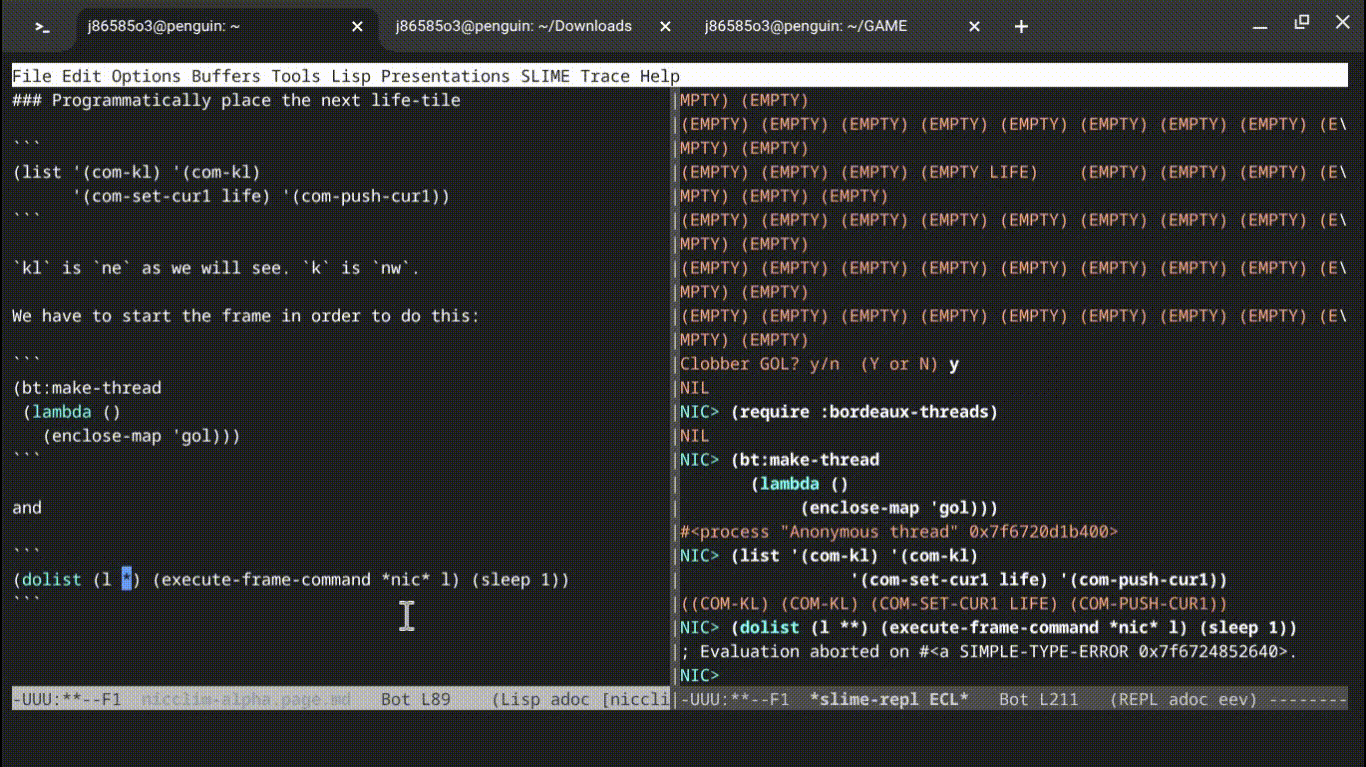Switch to the ~/Downloads terminal tab

pyautogui.click(x=513, y=27)
